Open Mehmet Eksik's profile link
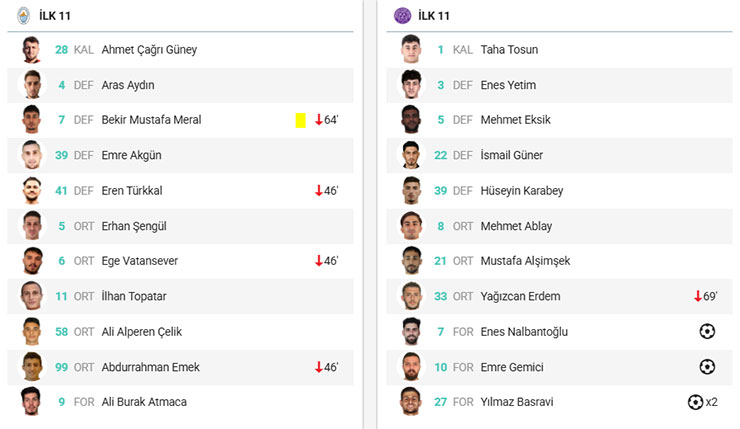 [515, 120]
